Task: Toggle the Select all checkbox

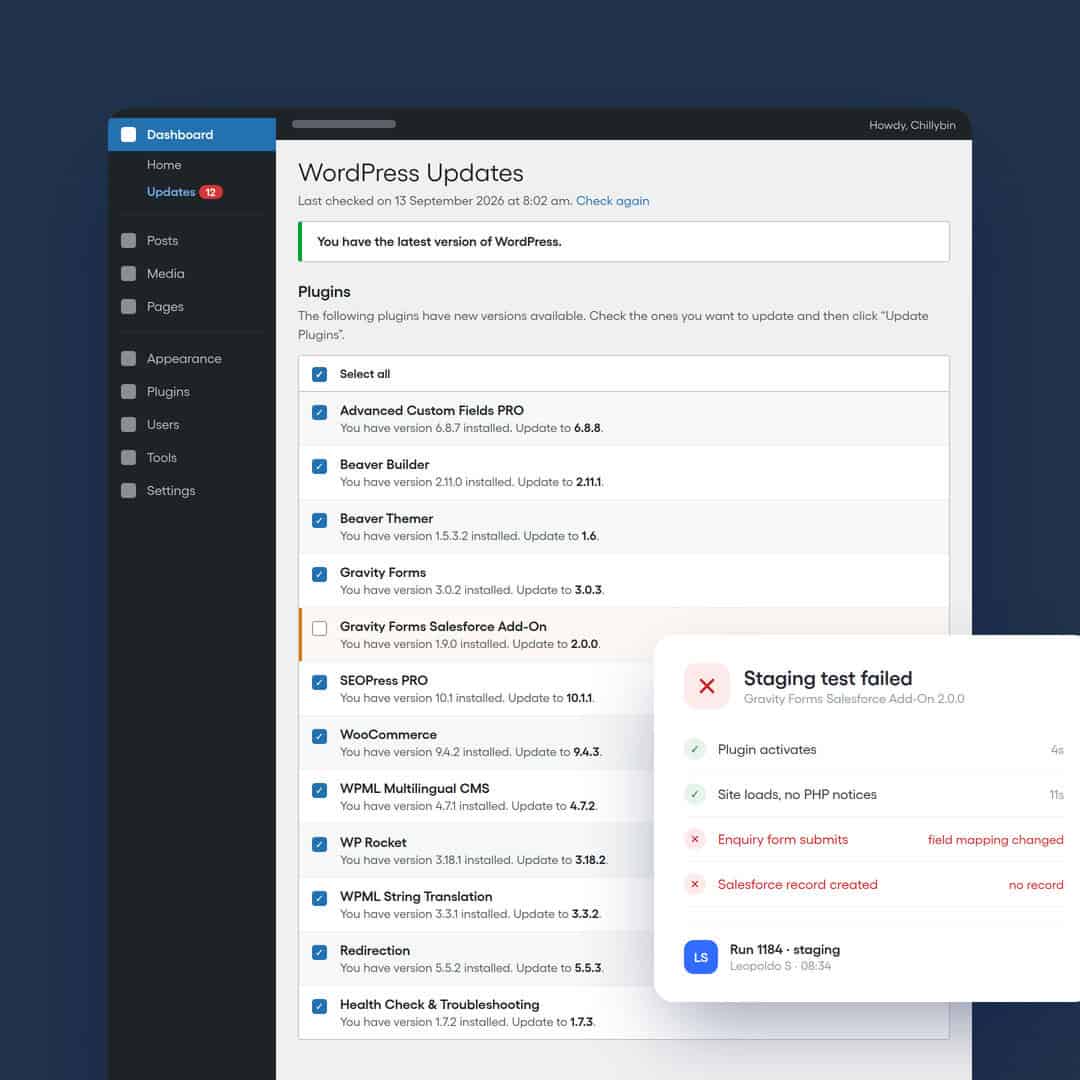Action: [319, 374]
